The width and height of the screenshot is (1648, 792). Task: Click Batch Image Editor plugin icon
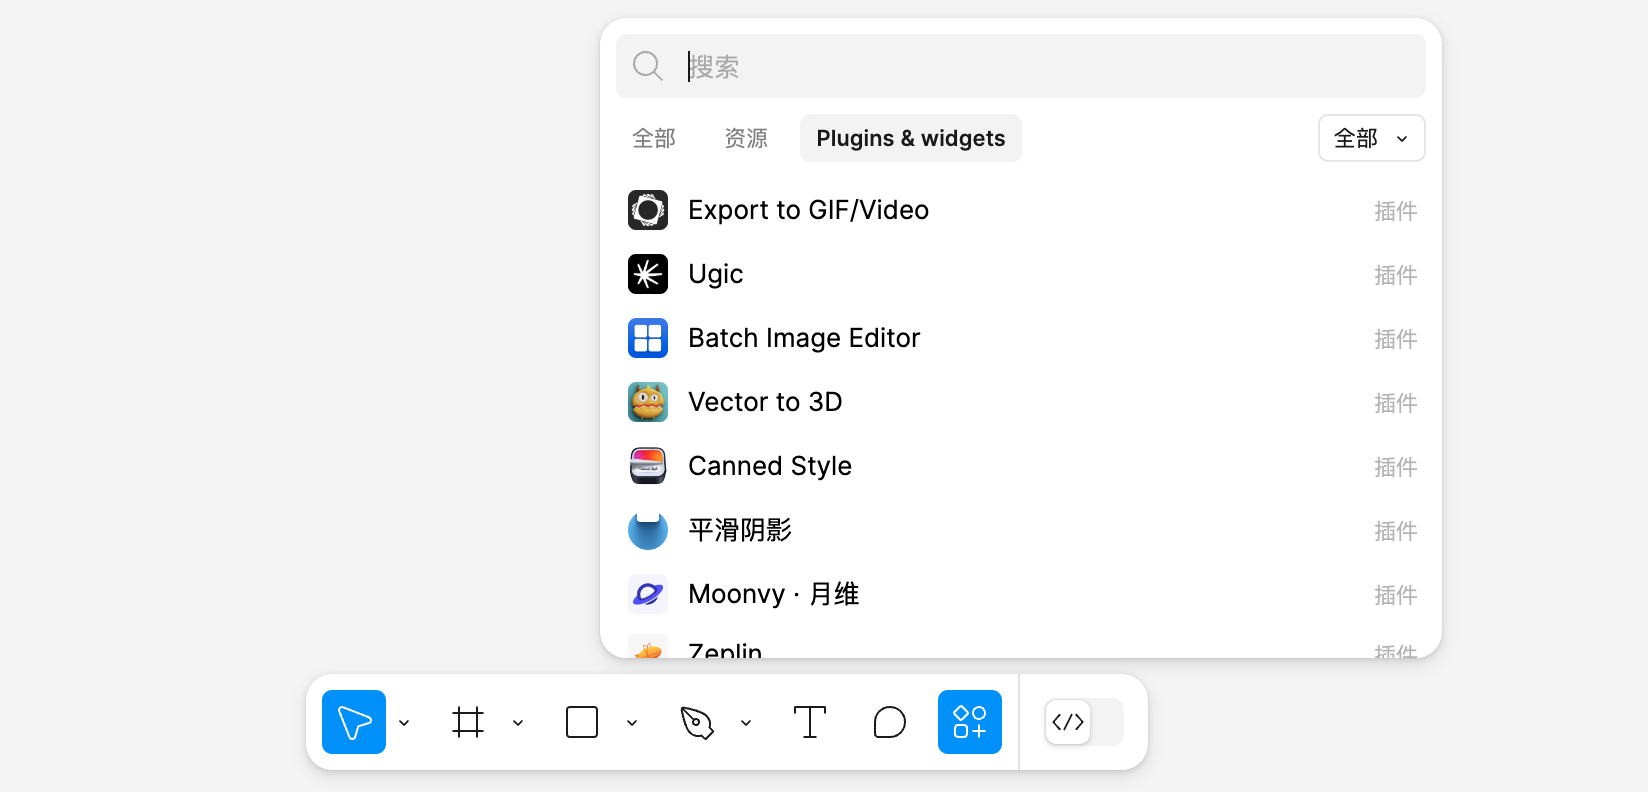(x=648, y=338)
